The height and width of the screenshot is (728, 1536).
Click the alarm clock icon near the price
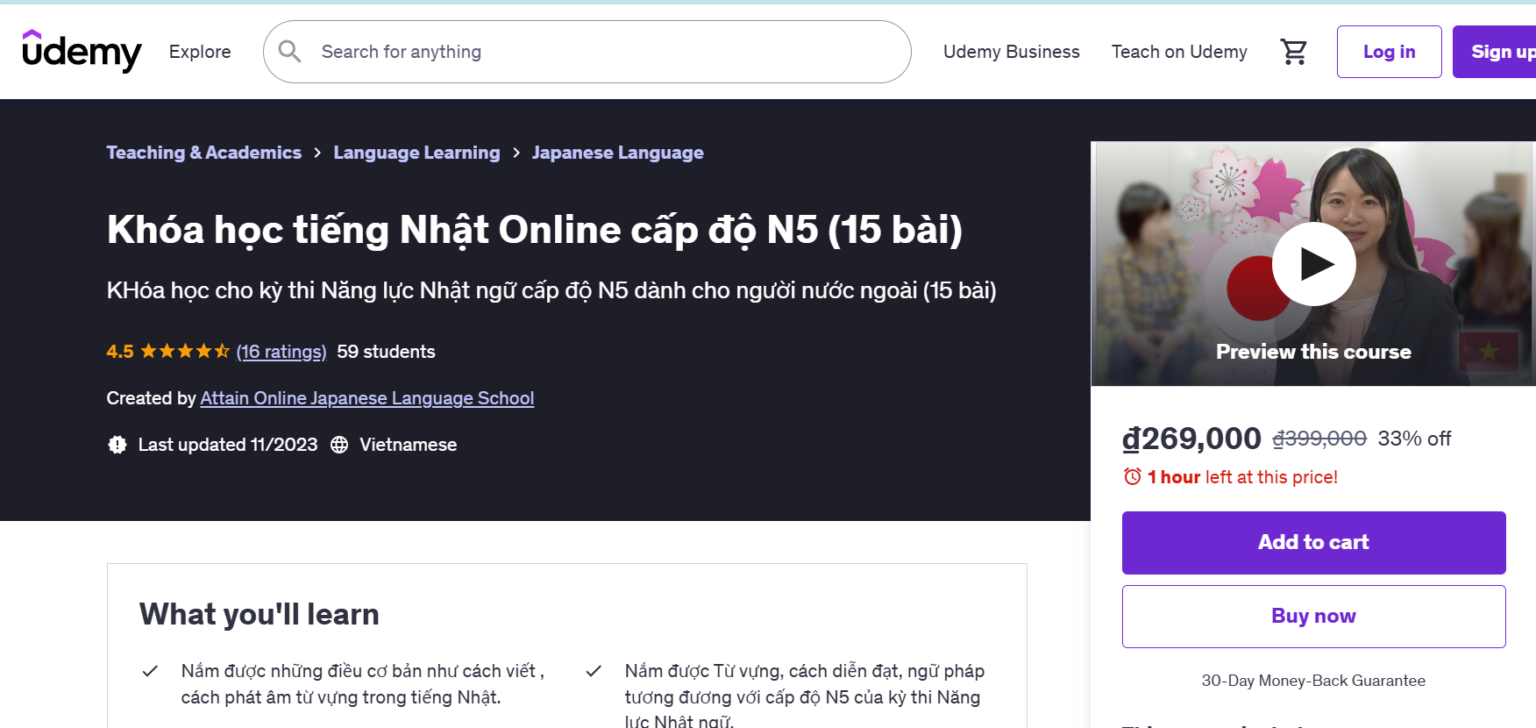[1132, 476]
